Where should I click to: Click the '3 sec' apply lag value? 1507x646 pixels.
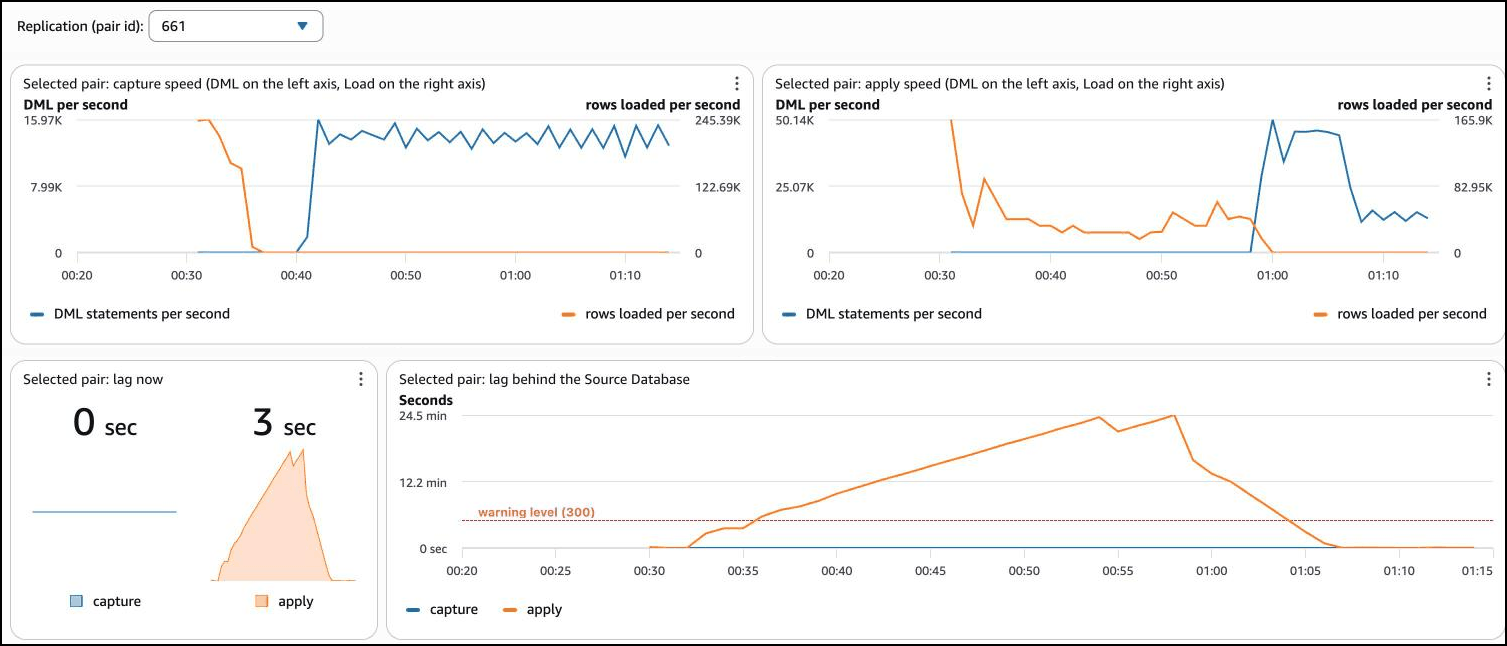click(284, 424)
